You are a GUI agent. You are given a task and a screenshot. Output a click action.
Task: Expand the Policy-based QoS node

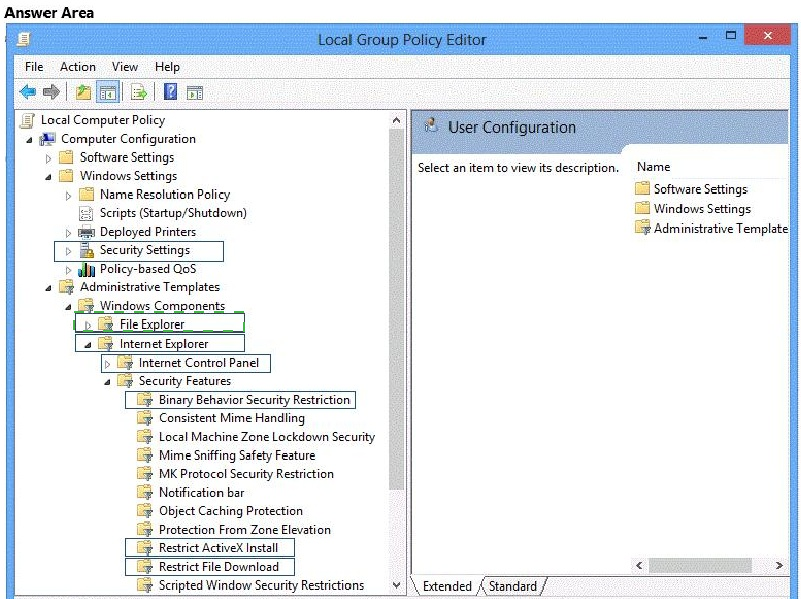pos(68,270)
